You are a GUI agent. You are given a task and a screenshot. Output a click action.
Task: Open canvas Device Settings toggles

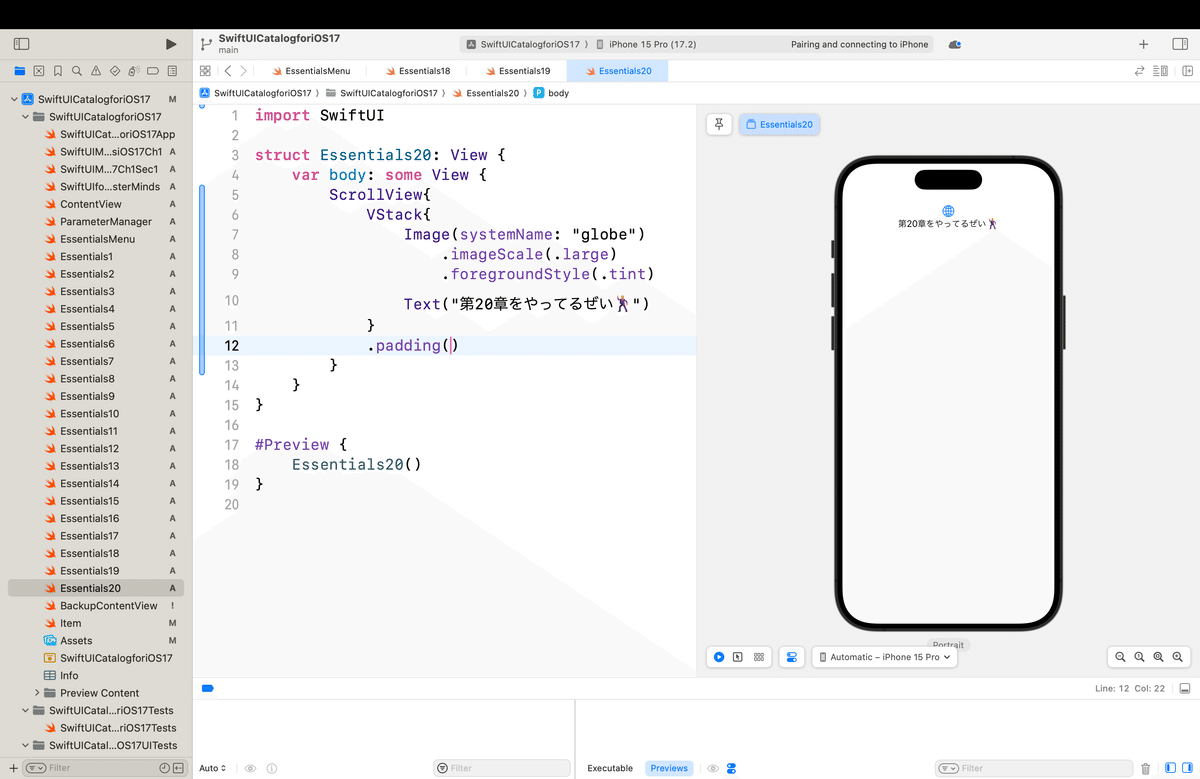(x=792, y=657)
